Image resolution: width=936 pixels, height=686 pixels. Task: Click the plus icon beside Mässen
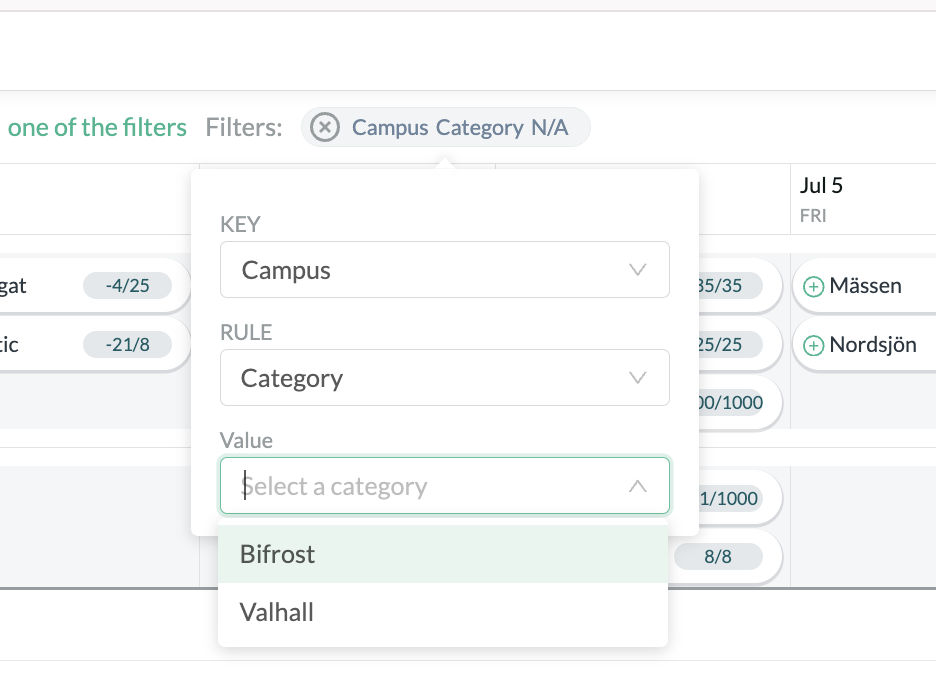(813, 287)
